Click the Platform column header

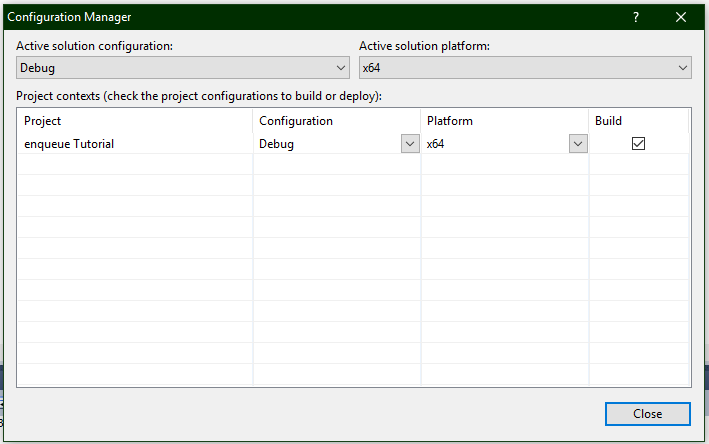(x=450, y=121)
